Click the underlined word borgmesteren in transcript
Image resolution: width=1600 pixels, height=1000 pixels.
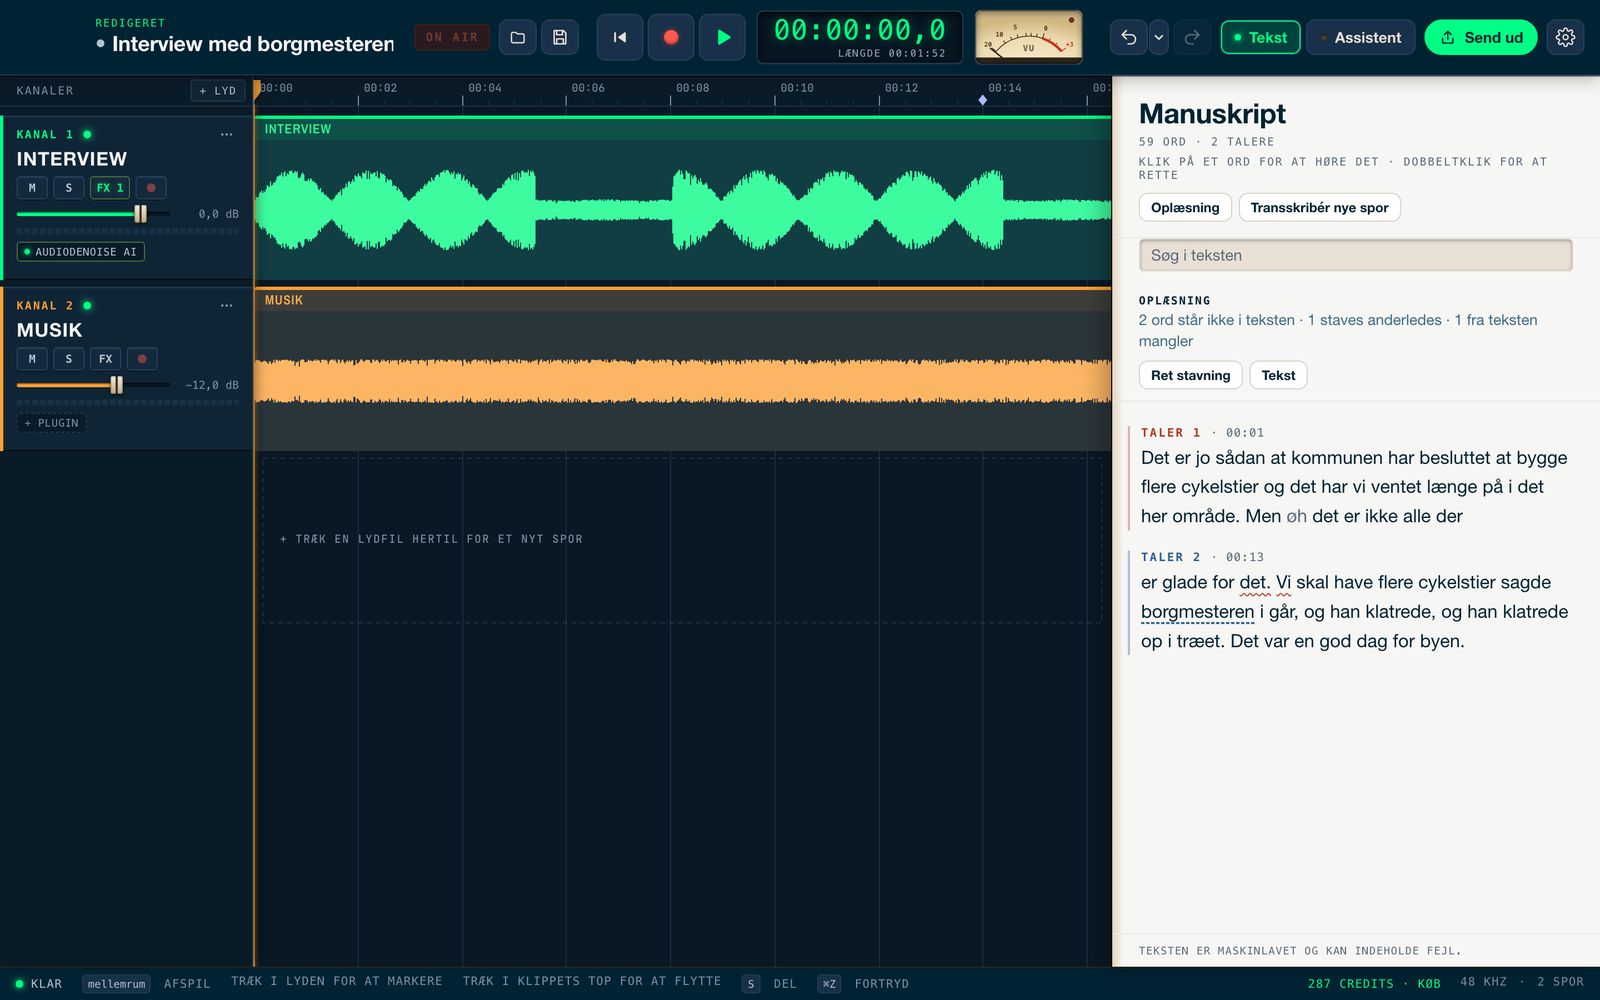[1197, 612]
